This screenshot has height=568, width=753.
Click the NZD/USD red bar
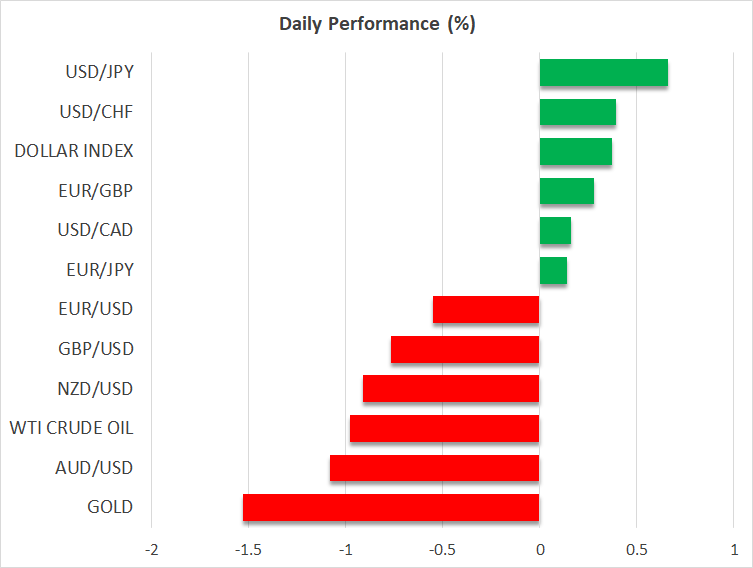(451, 389)
